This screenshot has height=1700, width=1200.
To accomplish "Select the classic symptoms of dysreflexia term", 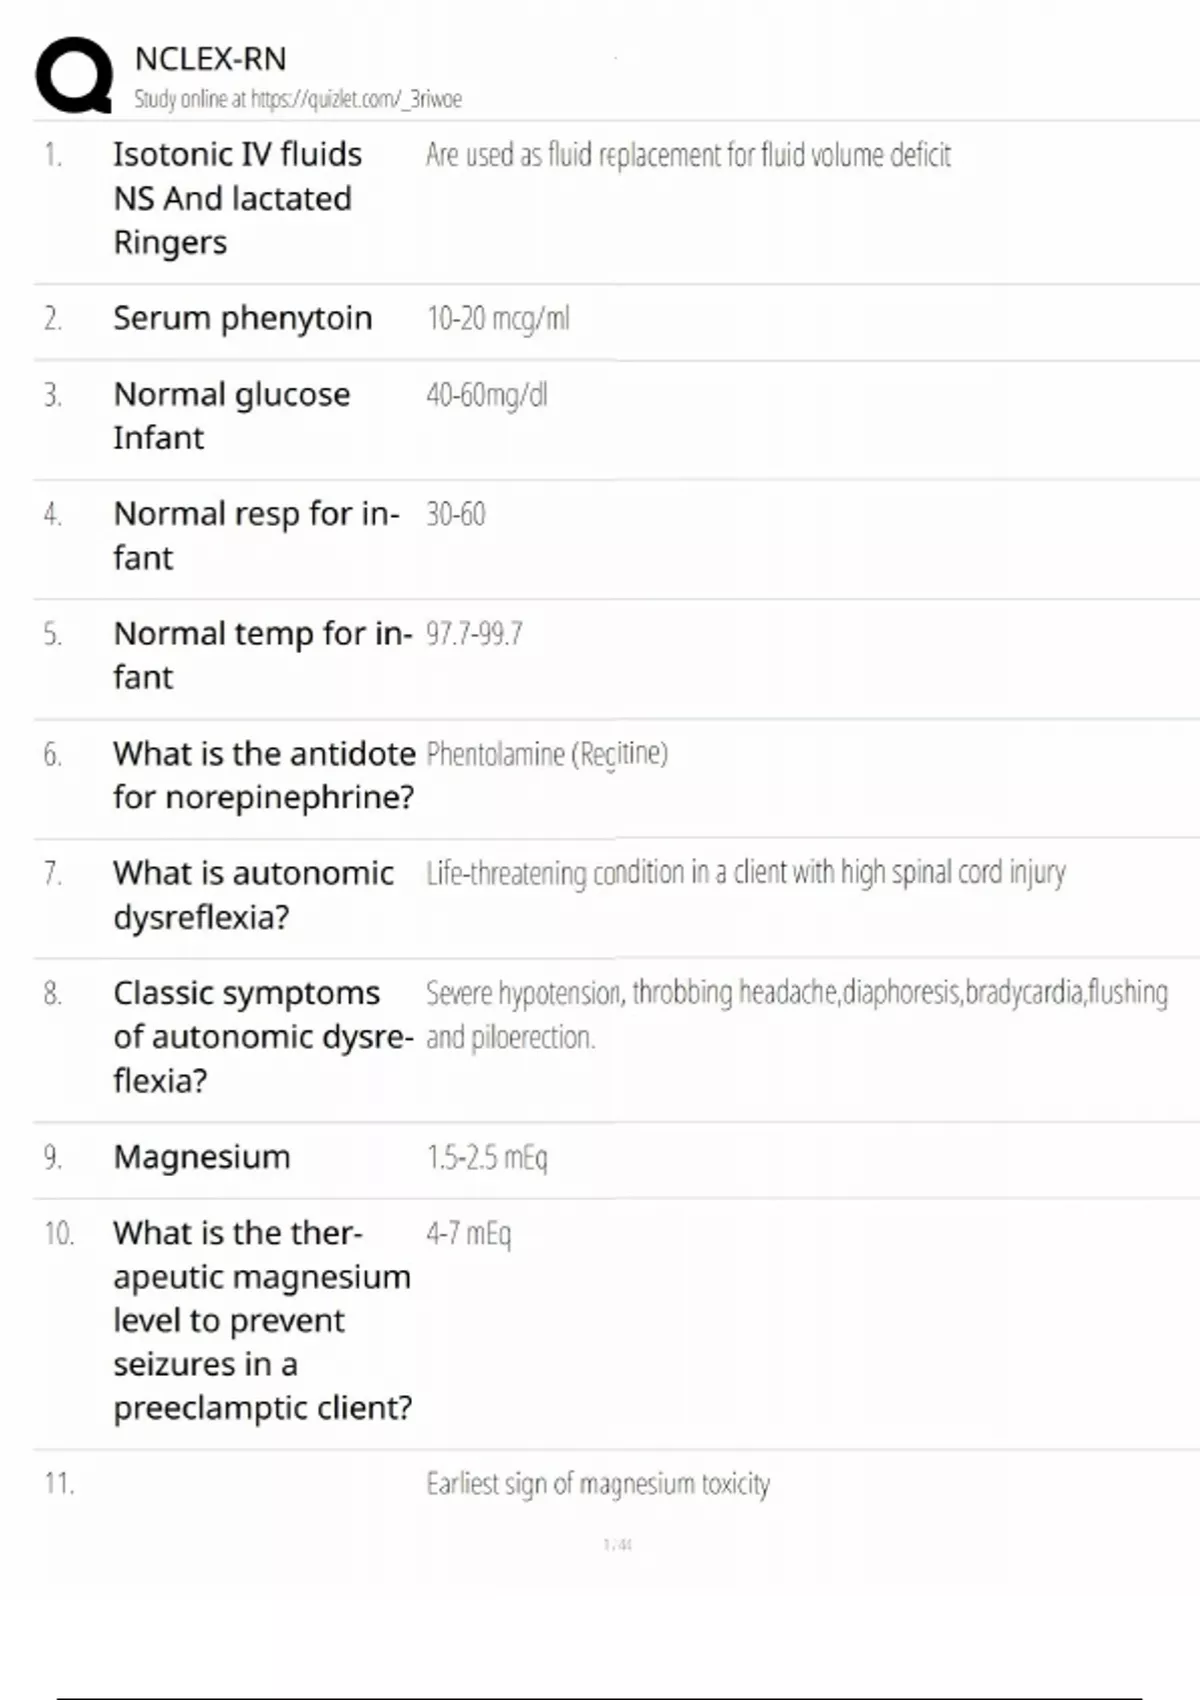I will (x=262, y=1036).
